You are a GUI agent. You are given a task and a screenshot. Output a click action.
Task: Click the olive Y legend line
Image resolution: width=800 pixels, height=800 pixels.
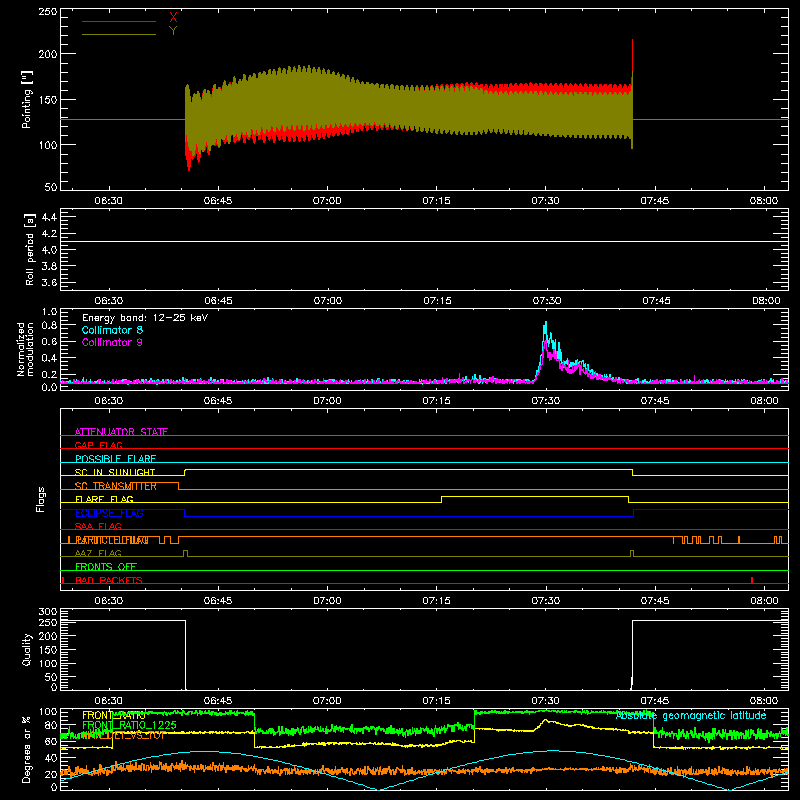point(119,34)
